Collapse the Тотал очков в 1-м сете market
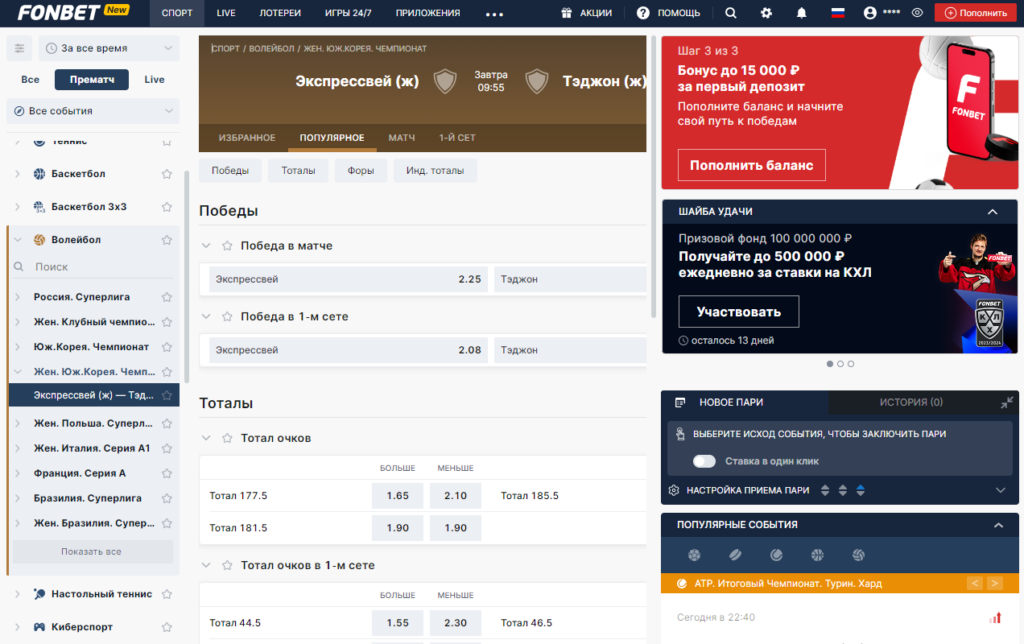This screenshot has width=1024, height=644. click(206, 565)
